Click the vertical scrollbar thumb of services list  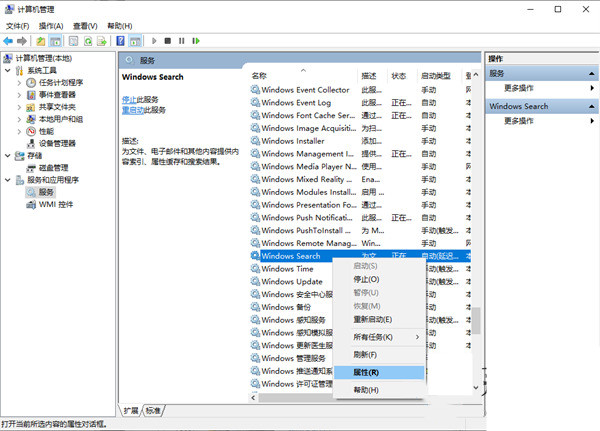476,320
